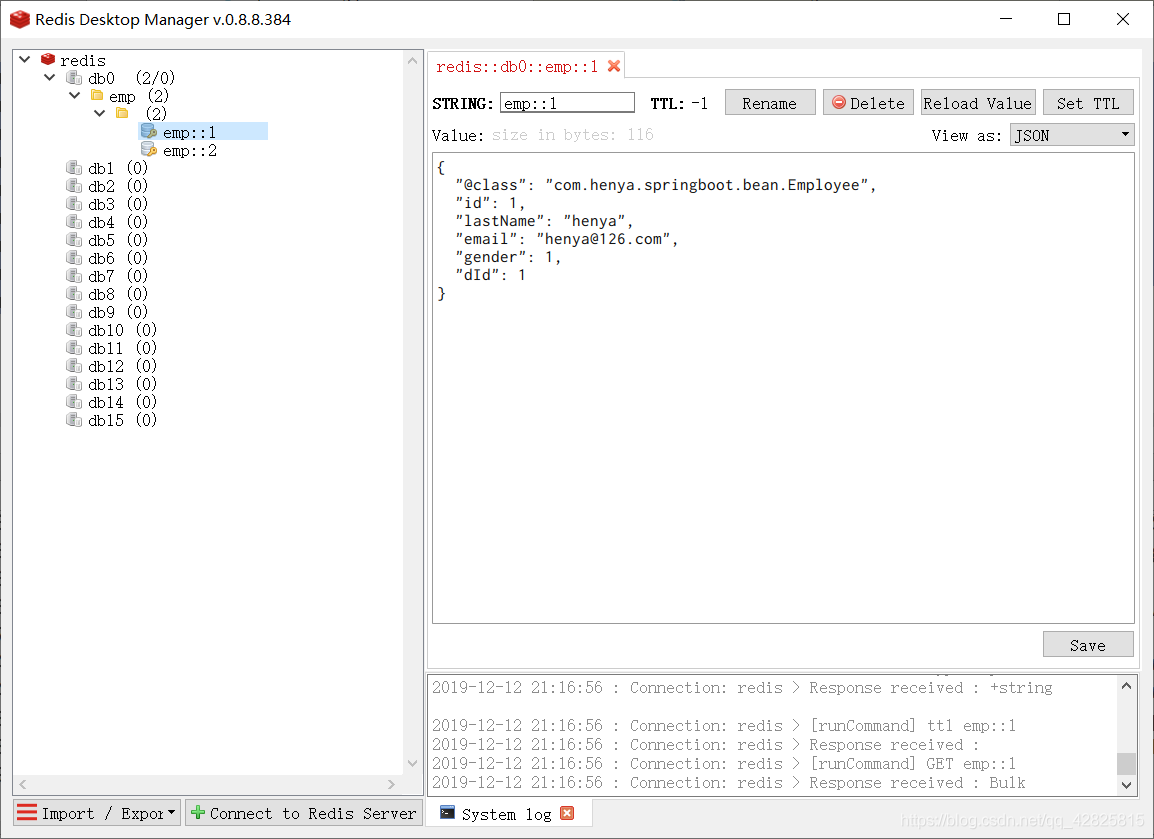Click the key name field emp::1

pos(567,103)
